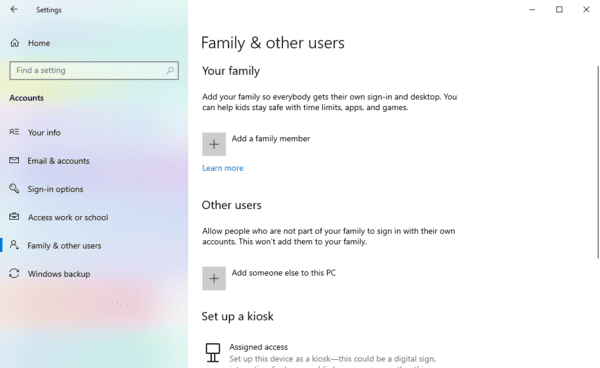
Task: Focus the Find a setting search box
Action: point(94,70)
